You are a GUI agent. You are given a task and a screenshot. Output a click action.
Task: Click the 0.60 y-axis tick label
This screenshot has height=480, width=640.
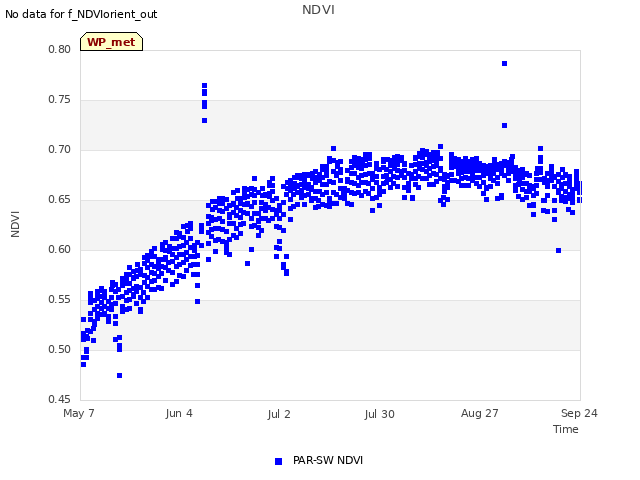[x=60, y=249]
